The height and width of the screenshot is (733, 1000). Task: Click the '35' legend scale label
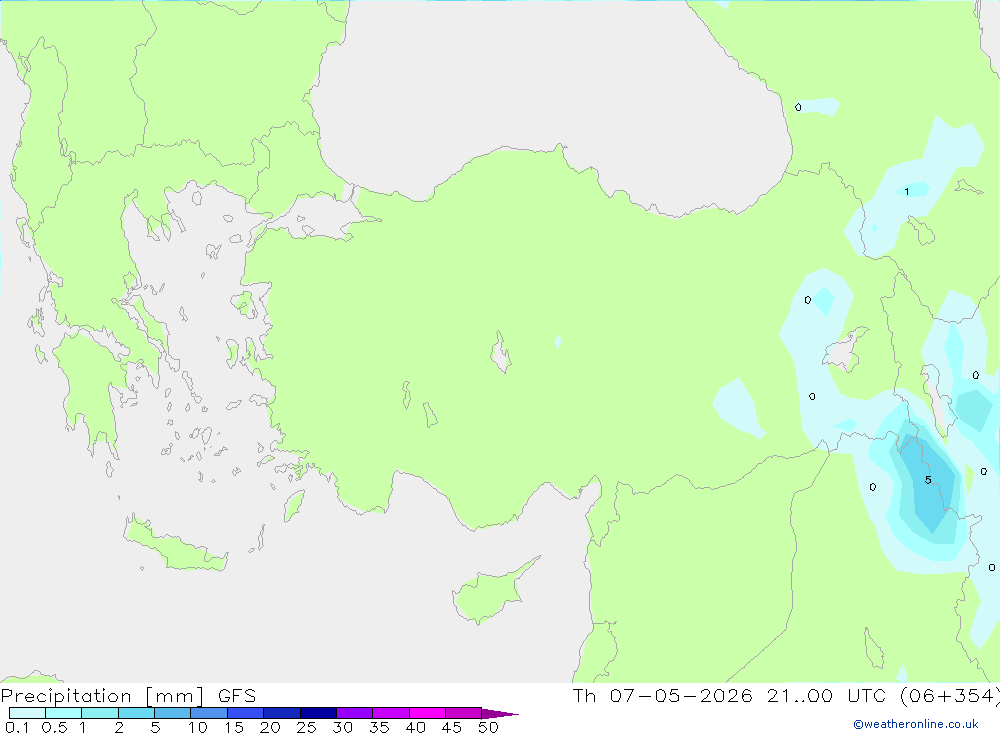379,727
